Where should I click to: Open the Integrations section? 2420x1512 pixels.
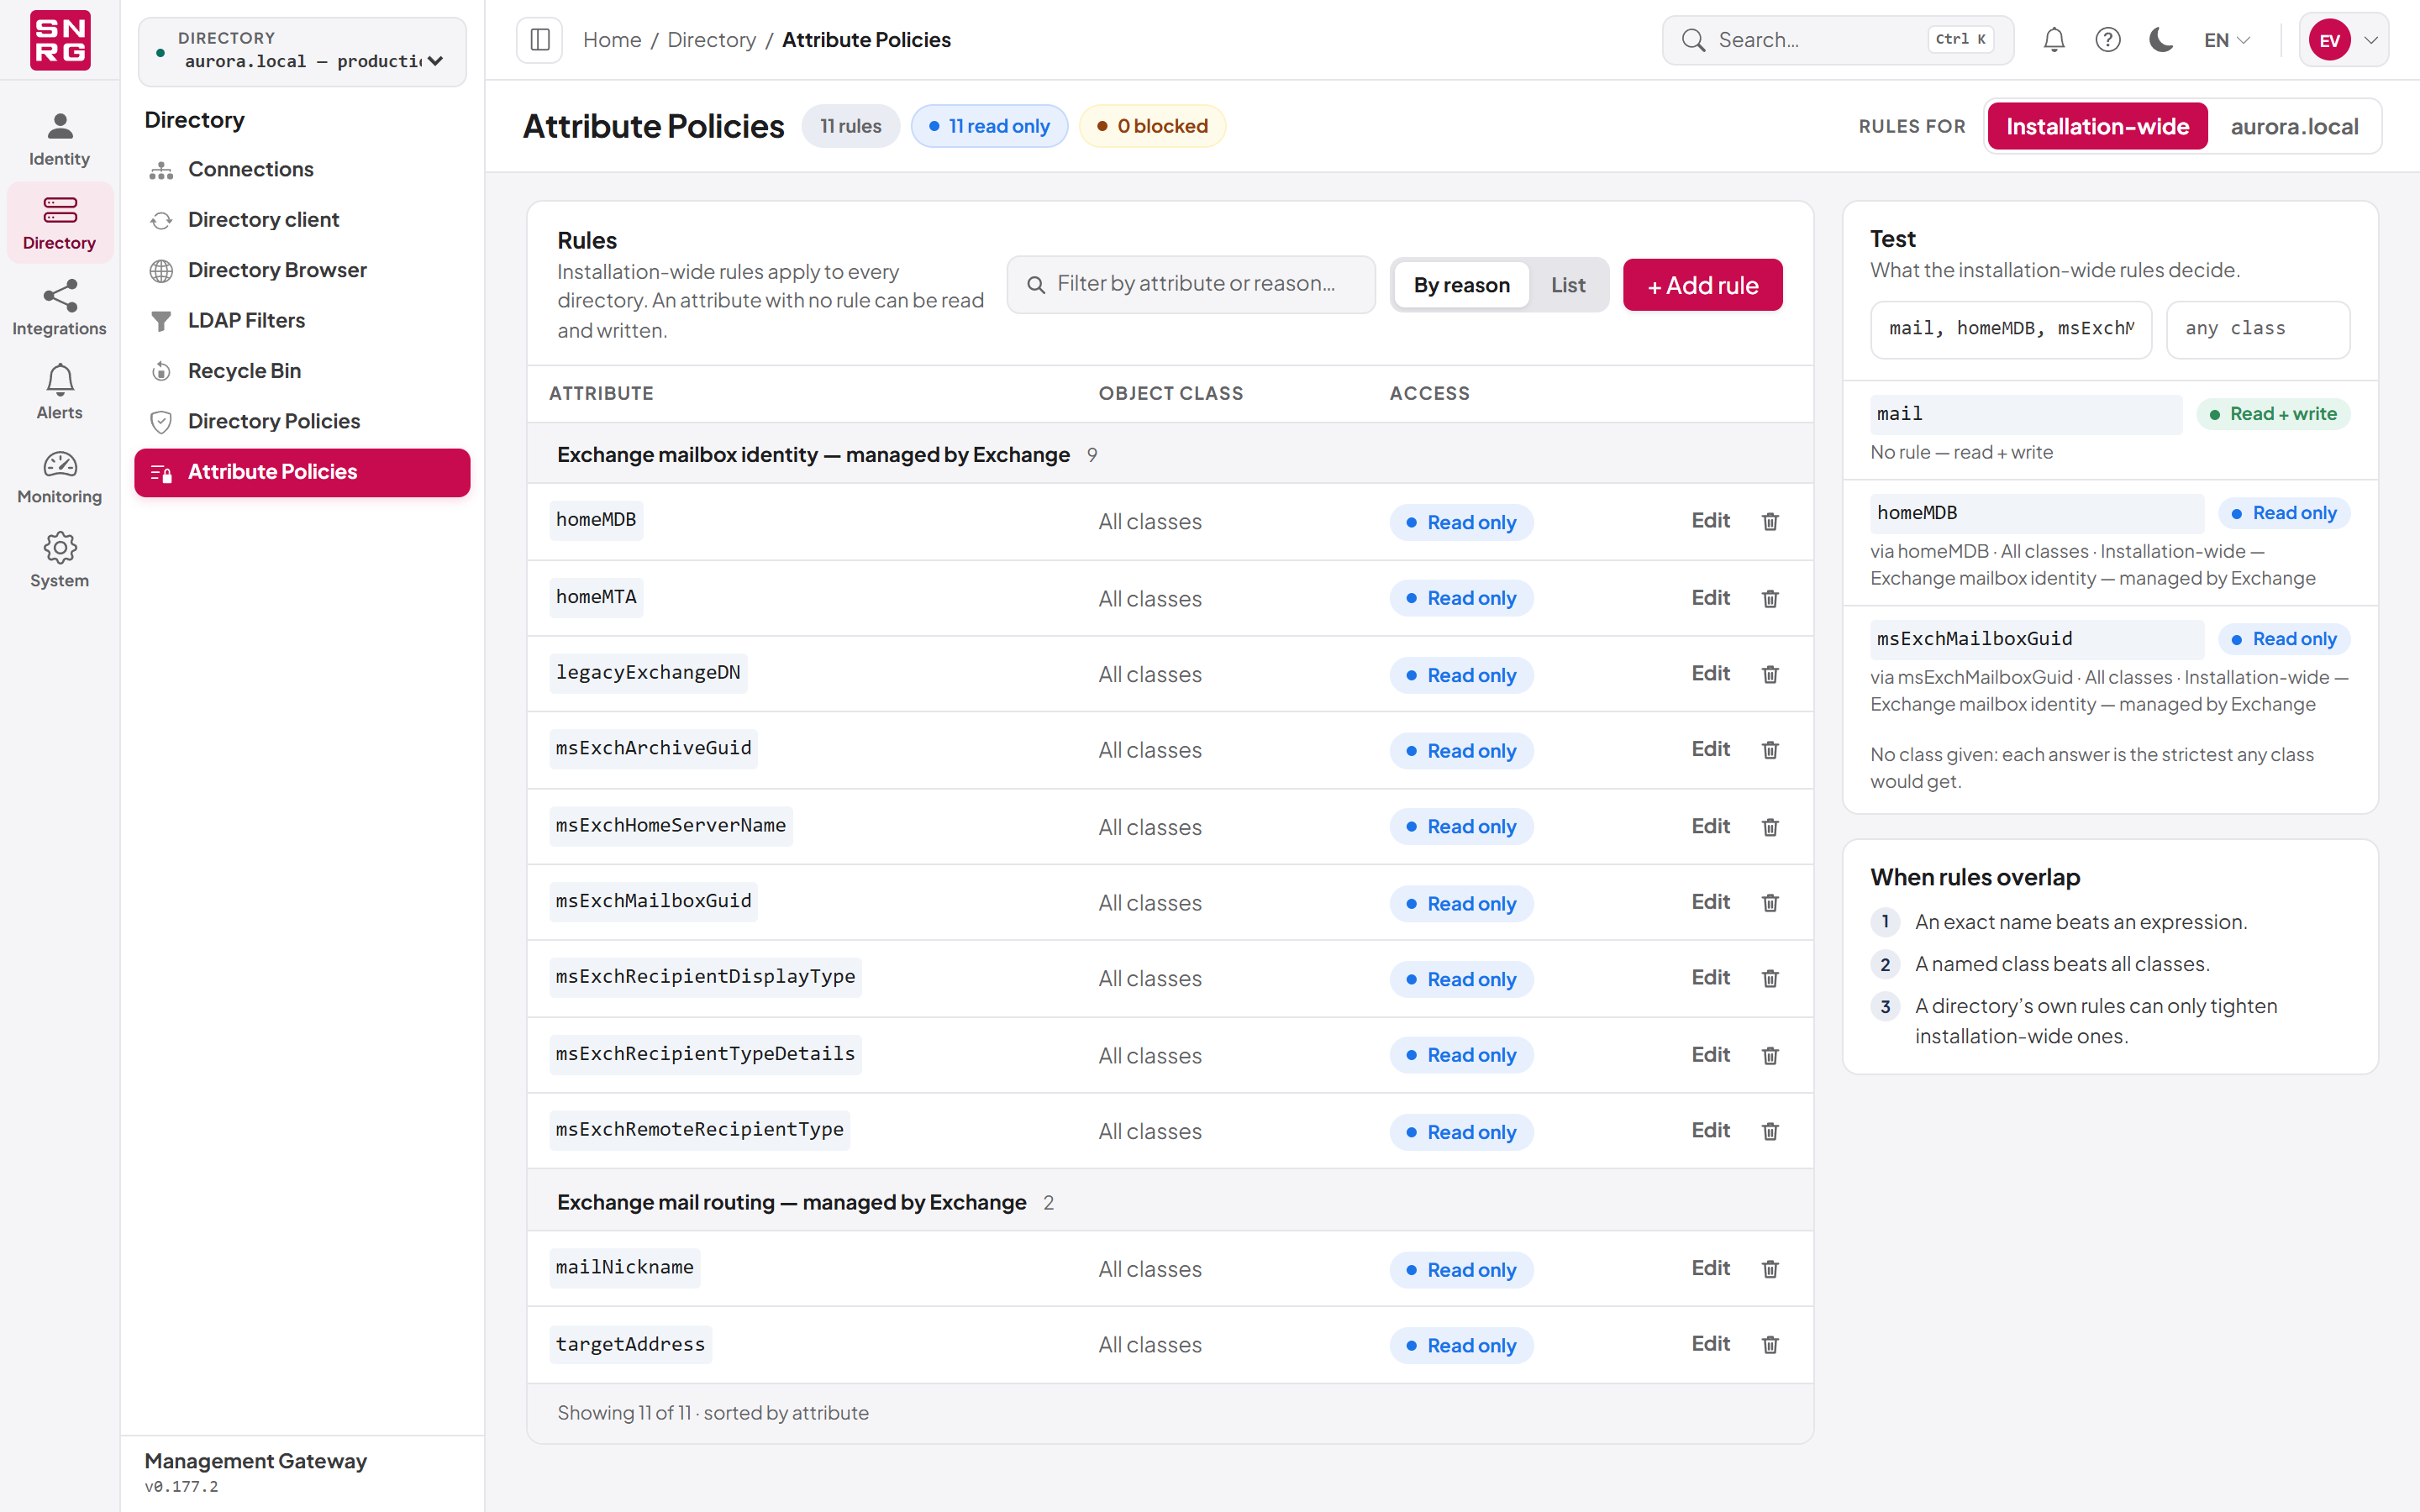tap(59, 308)
